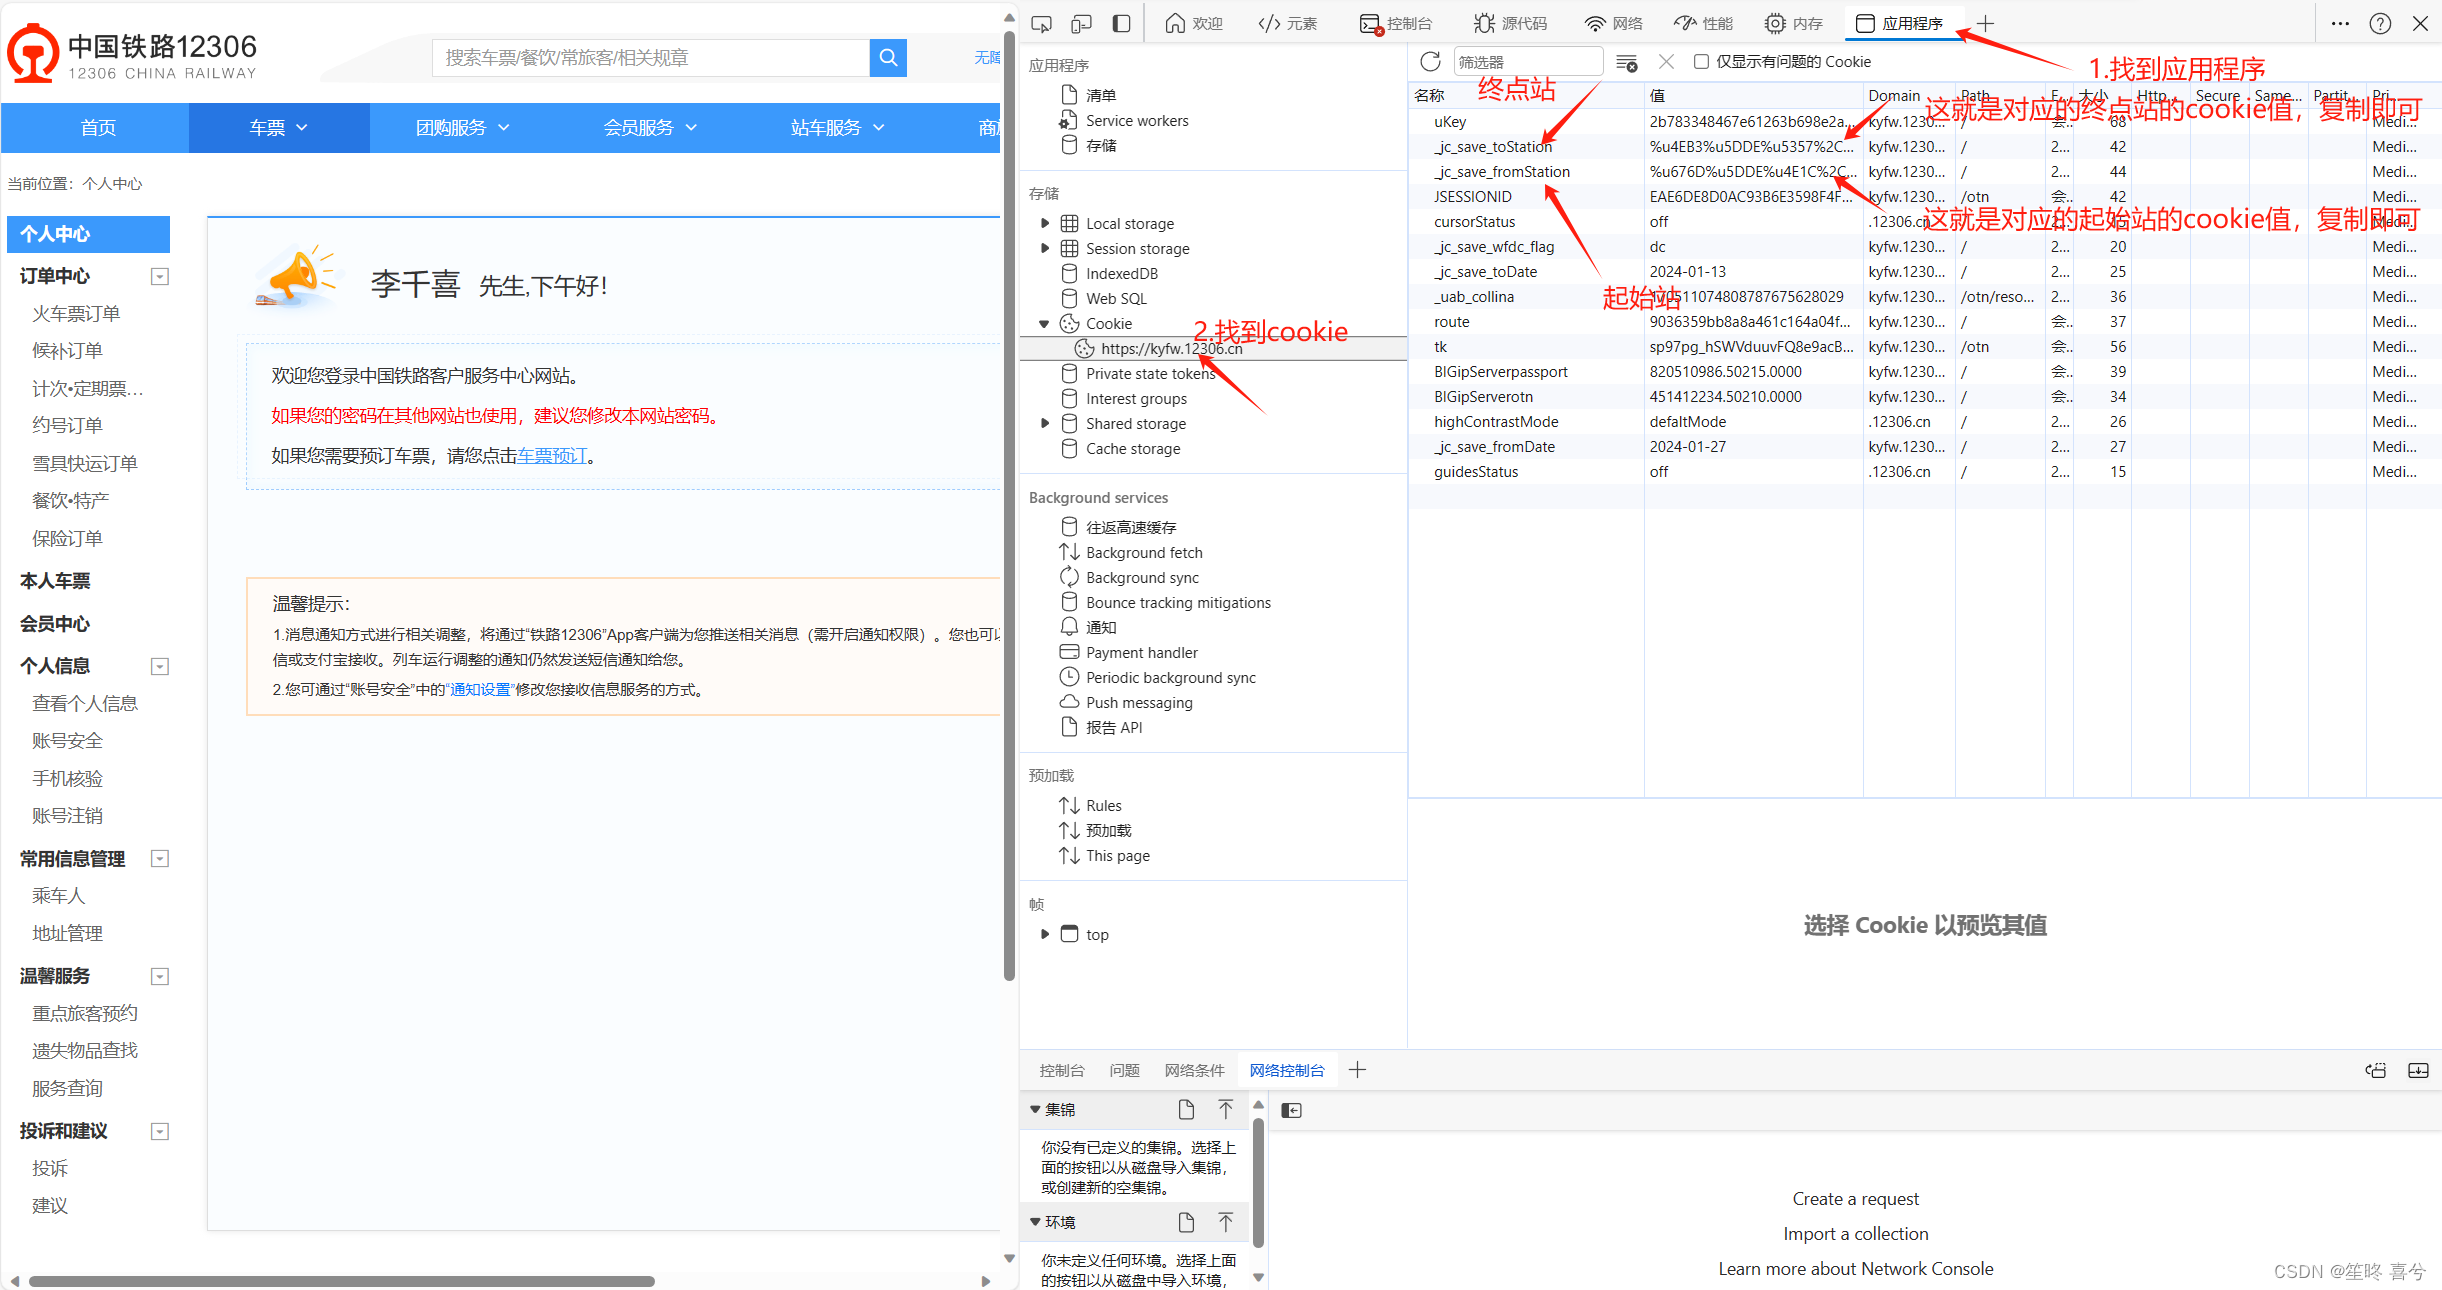Collapse the 订单中心 sidebar section
2442x1290 pixels.
click(x=159, y=276)
